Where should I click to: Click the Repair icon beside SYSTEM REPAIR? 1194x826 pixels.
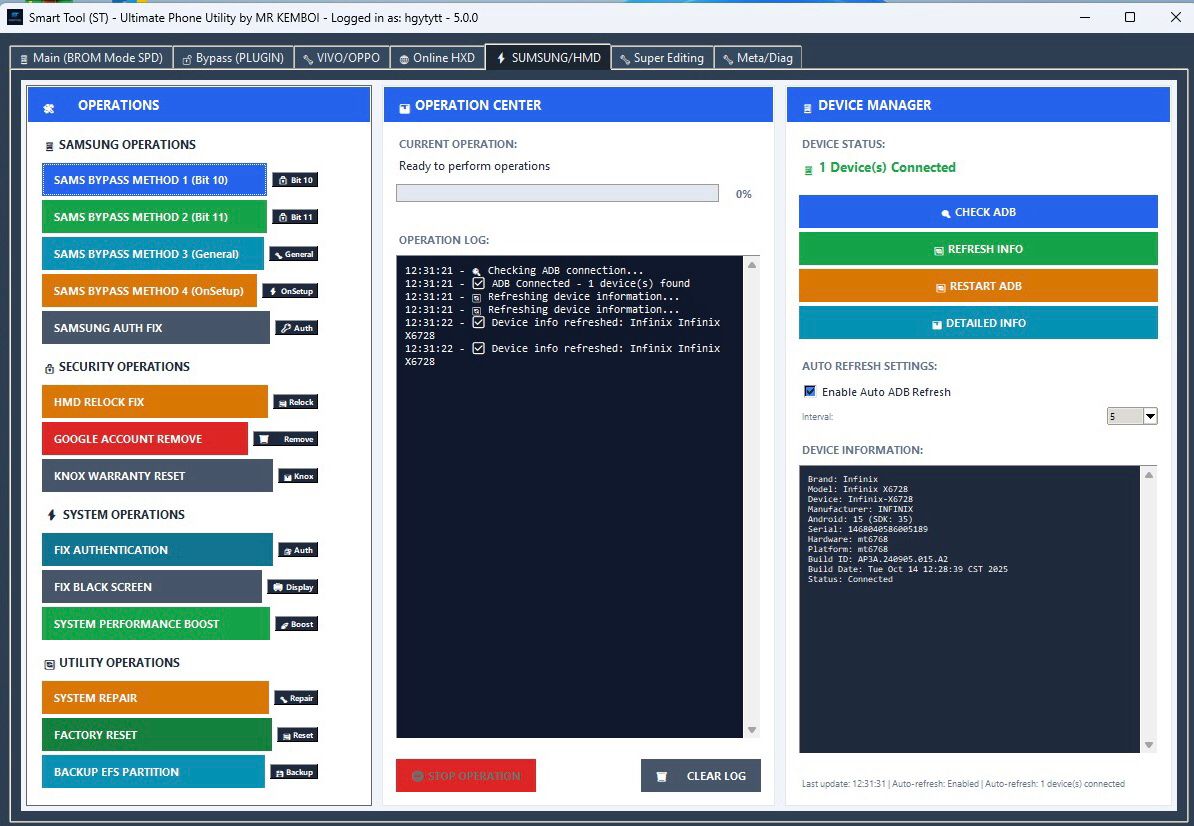pos(296,698)
